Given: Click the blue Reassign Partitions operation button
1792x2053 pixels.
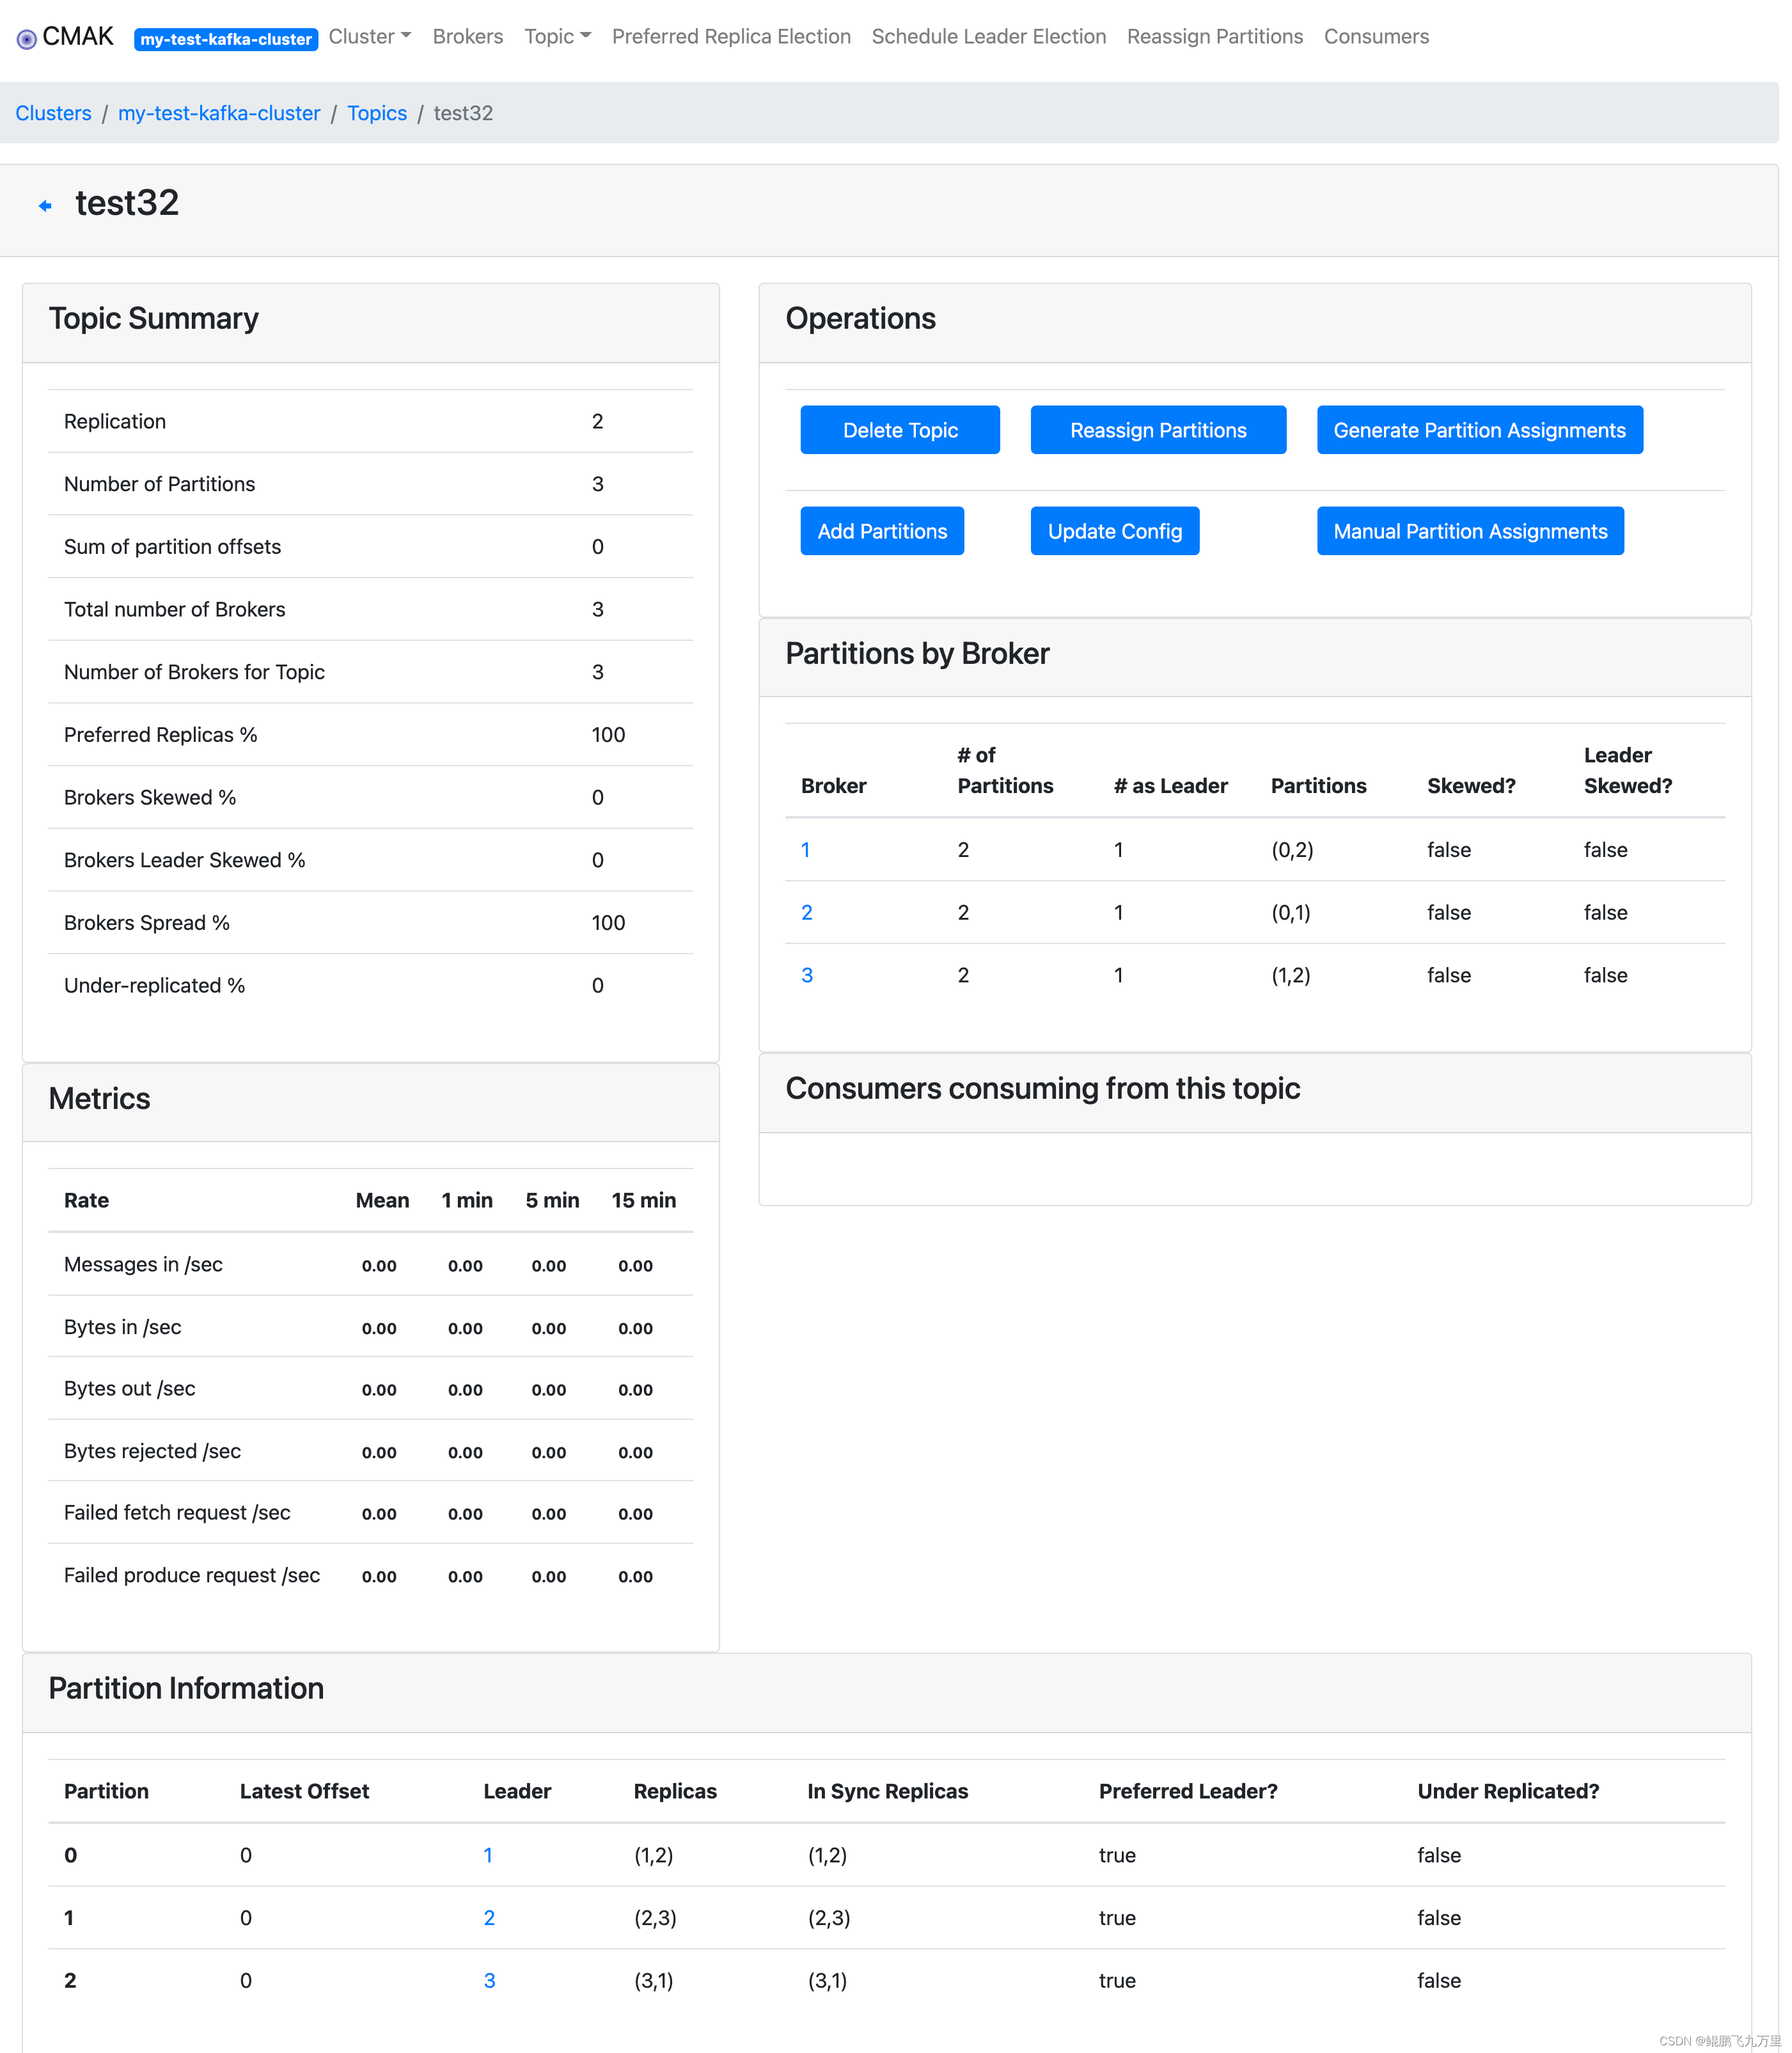Looking at the screenshot, I should click(1157, 430).
